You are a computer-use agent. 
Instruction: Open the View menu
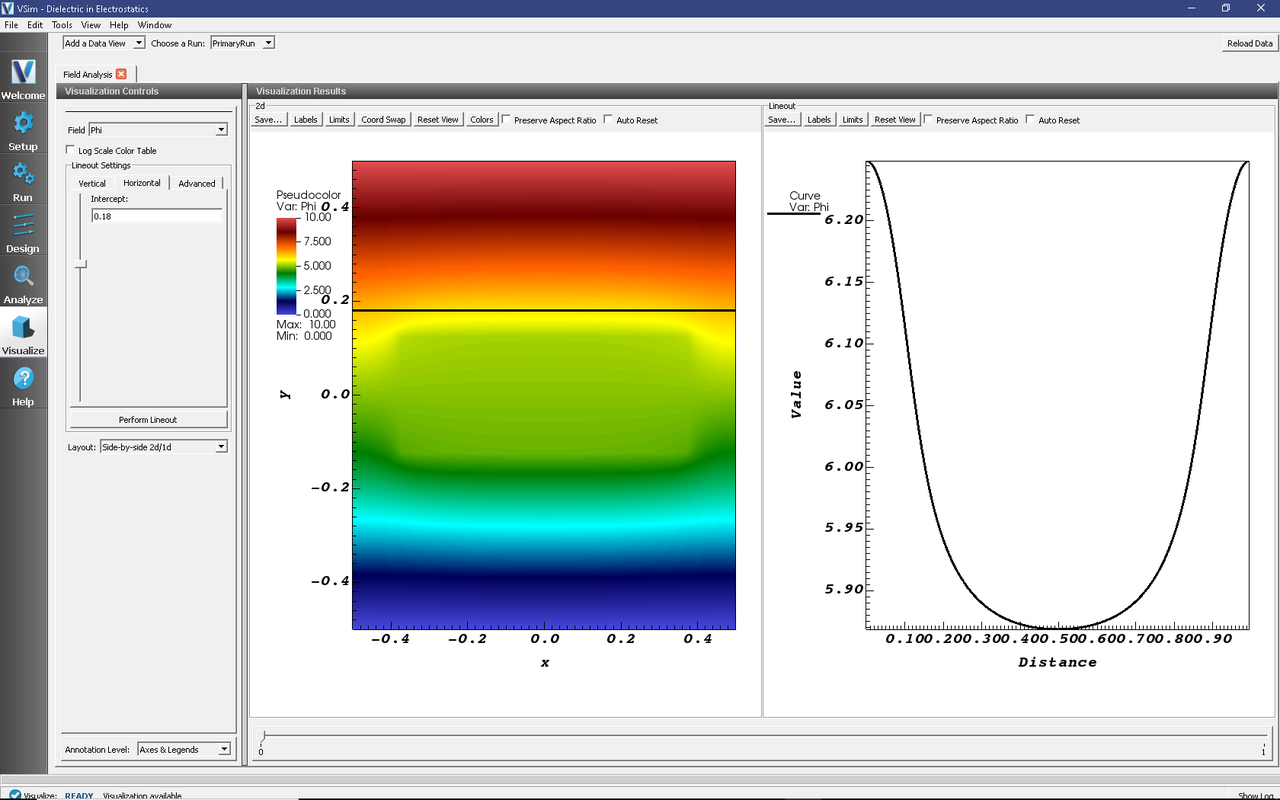pos(90,25)
